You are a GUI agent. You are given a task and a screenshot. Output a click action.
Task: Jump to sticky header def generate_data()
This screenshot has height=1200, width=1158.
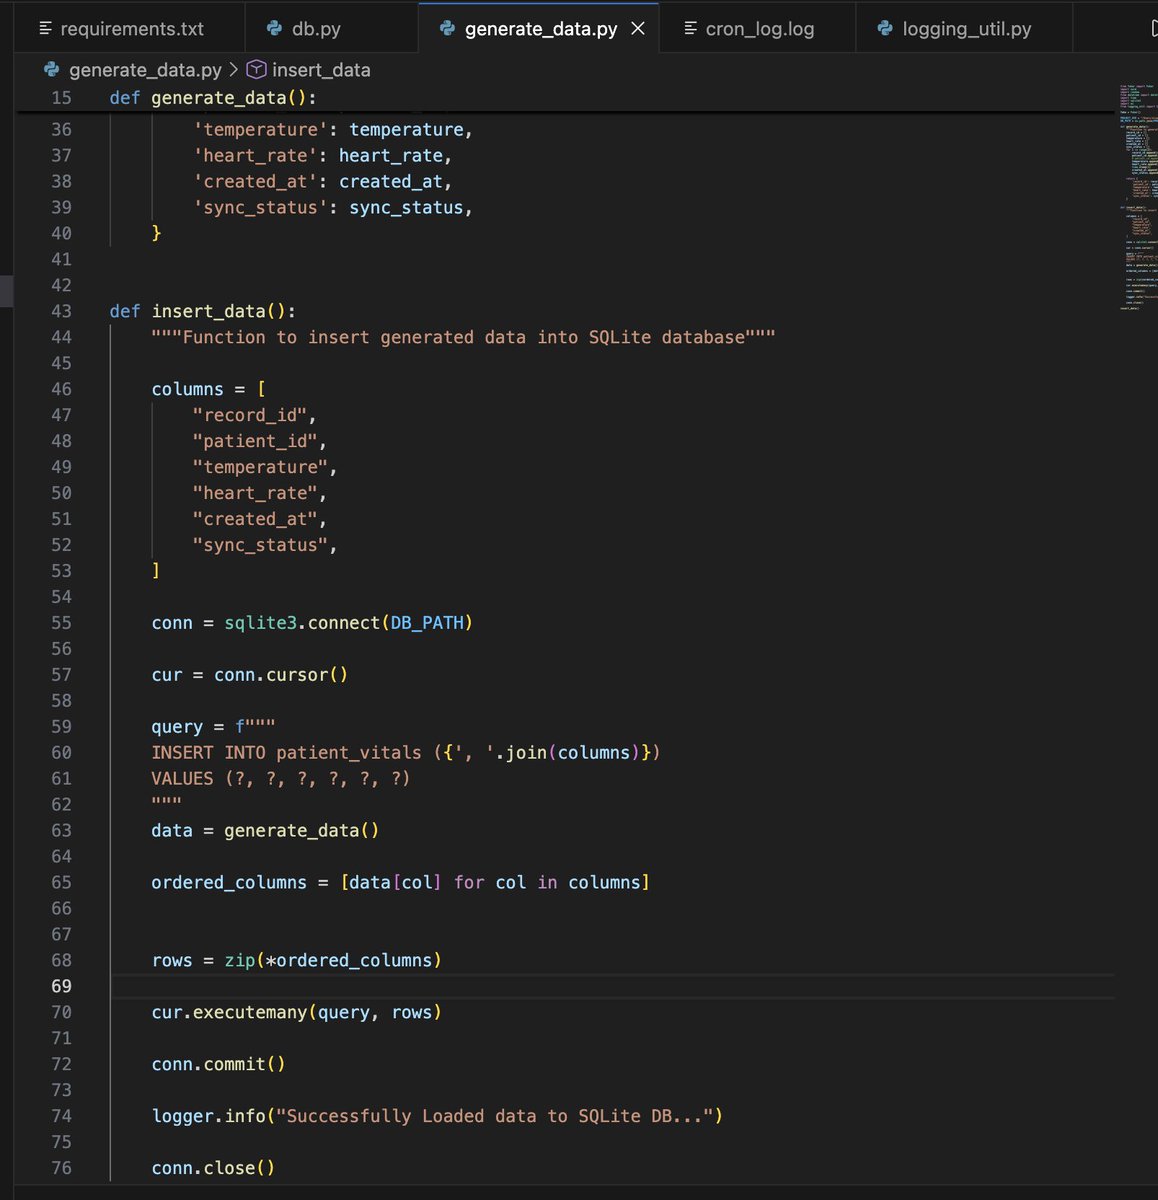click(x=213, y=98)
